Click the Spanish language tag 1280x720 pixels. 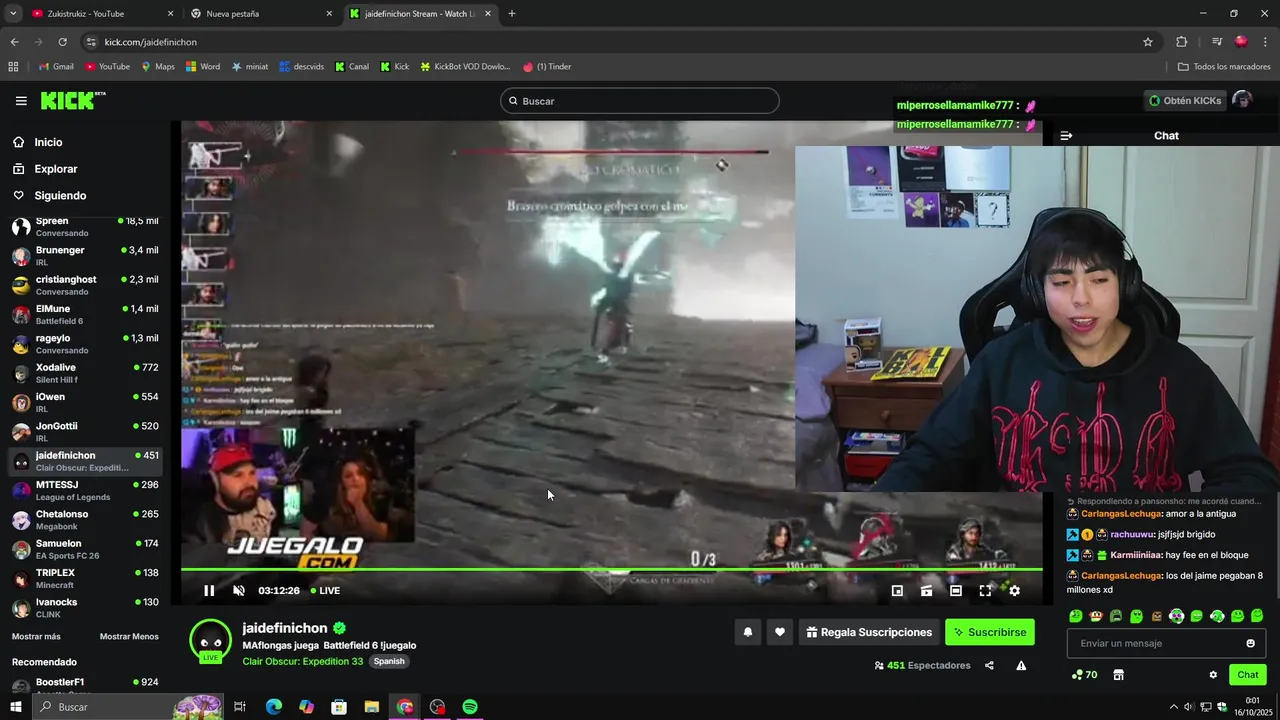pyautogui.click(x=389, y=661)
